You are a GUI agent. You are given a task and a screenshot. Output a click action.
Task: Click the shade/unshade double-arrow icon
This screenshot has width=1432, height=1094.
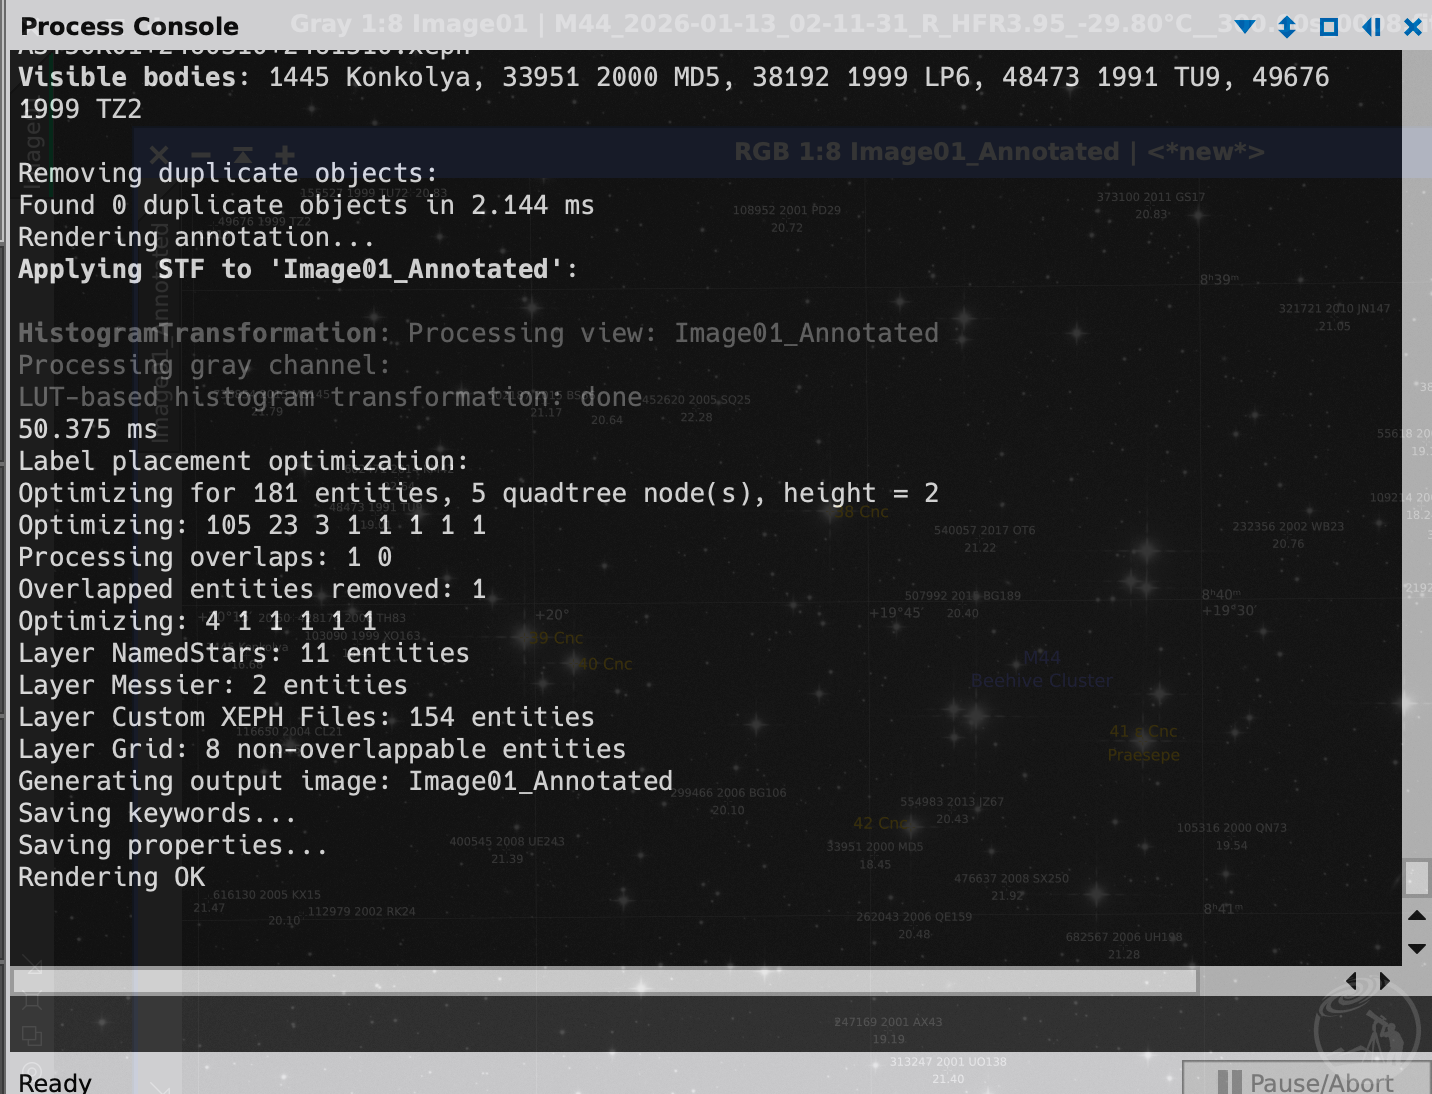click(x=1287, y=27)
